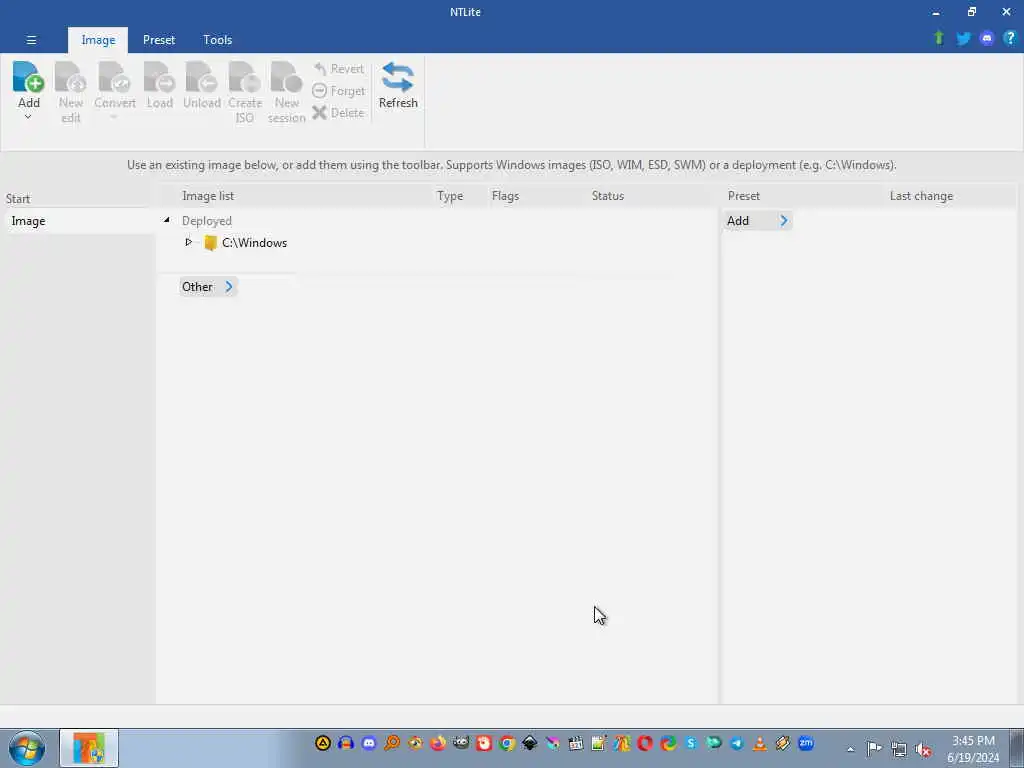Viewport: 1024px width, 768px height.
Task: Open GIMP from the taskbar
Action: [x=460, y=743]
